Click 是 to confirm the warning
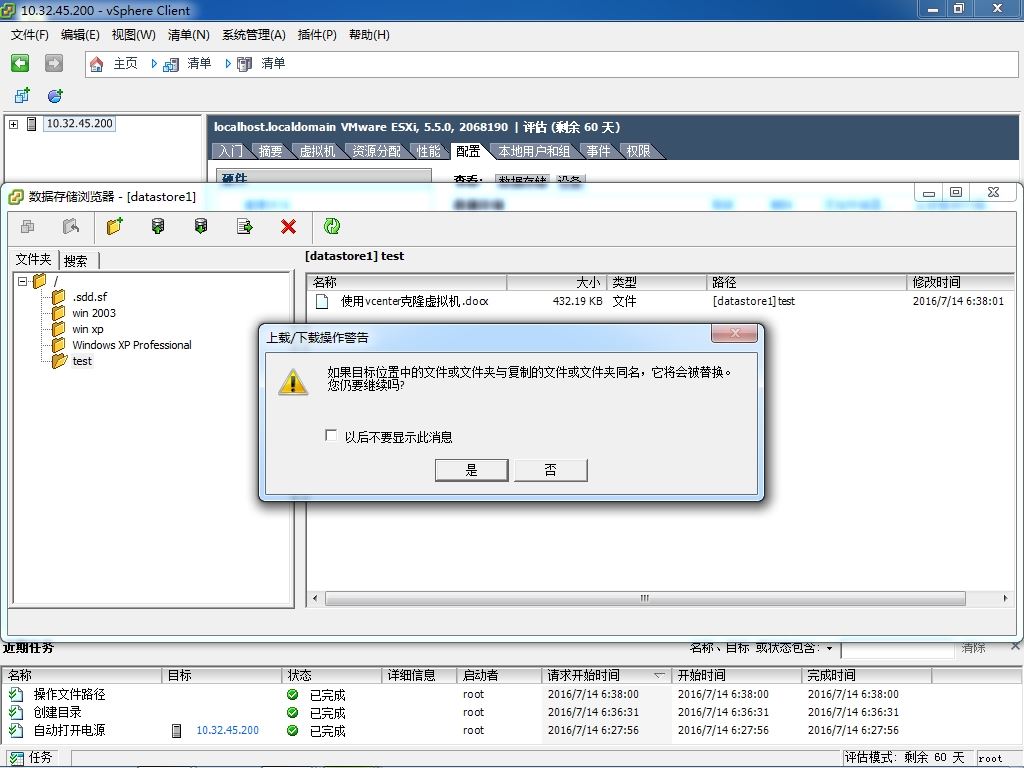Viewport: 1024px width, 768px height. tap(472, 470)
